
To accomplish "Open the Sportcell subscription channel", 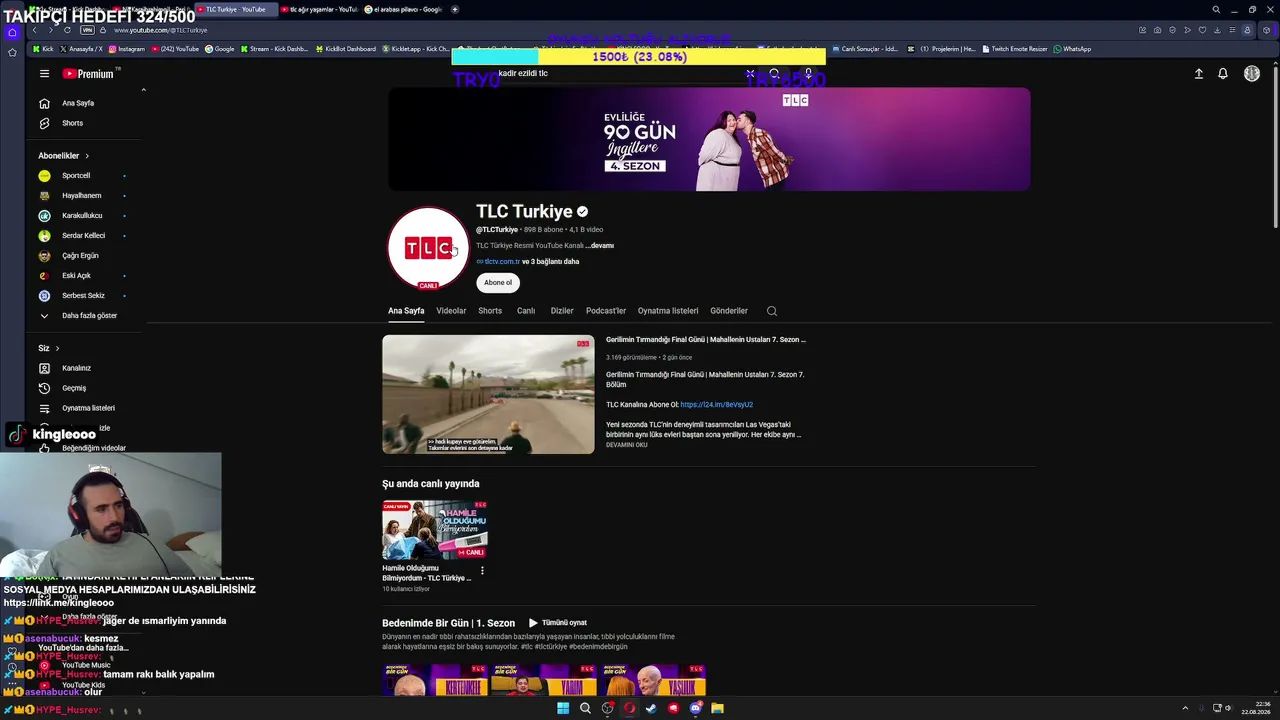I will coord(76,176).
